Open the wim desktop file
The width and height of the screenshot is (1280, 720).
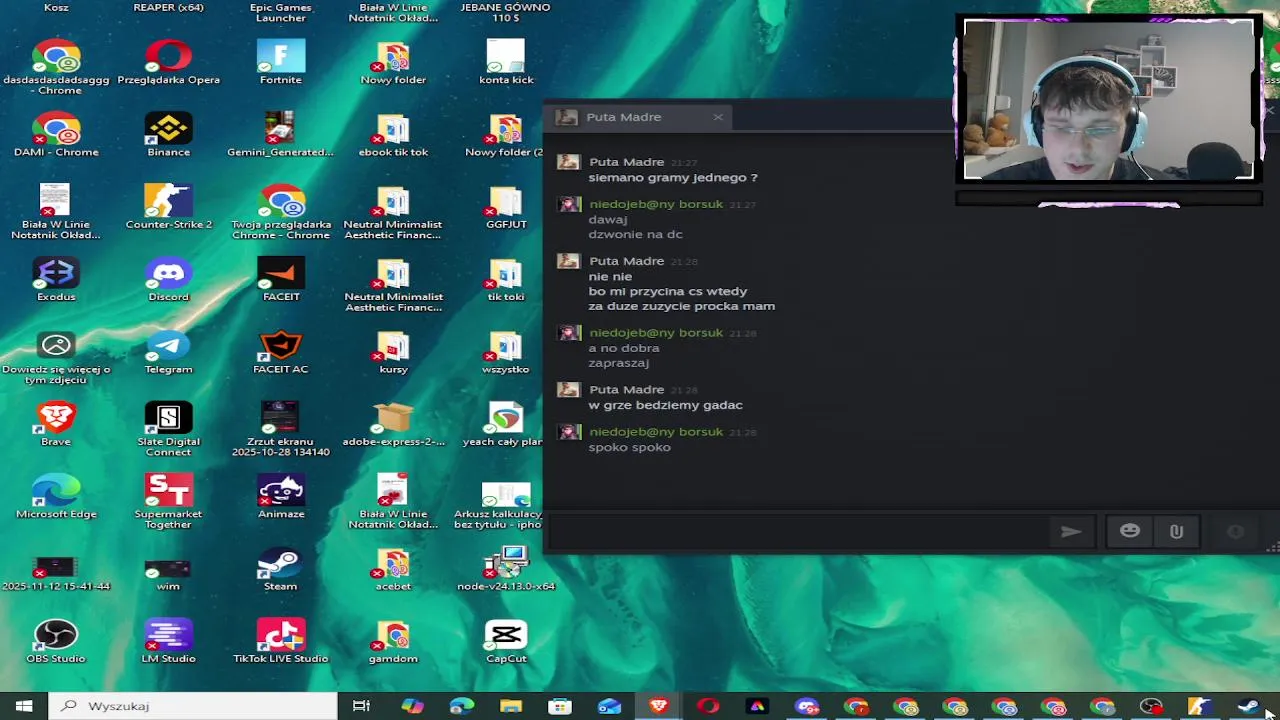click(x=168, y=568)
